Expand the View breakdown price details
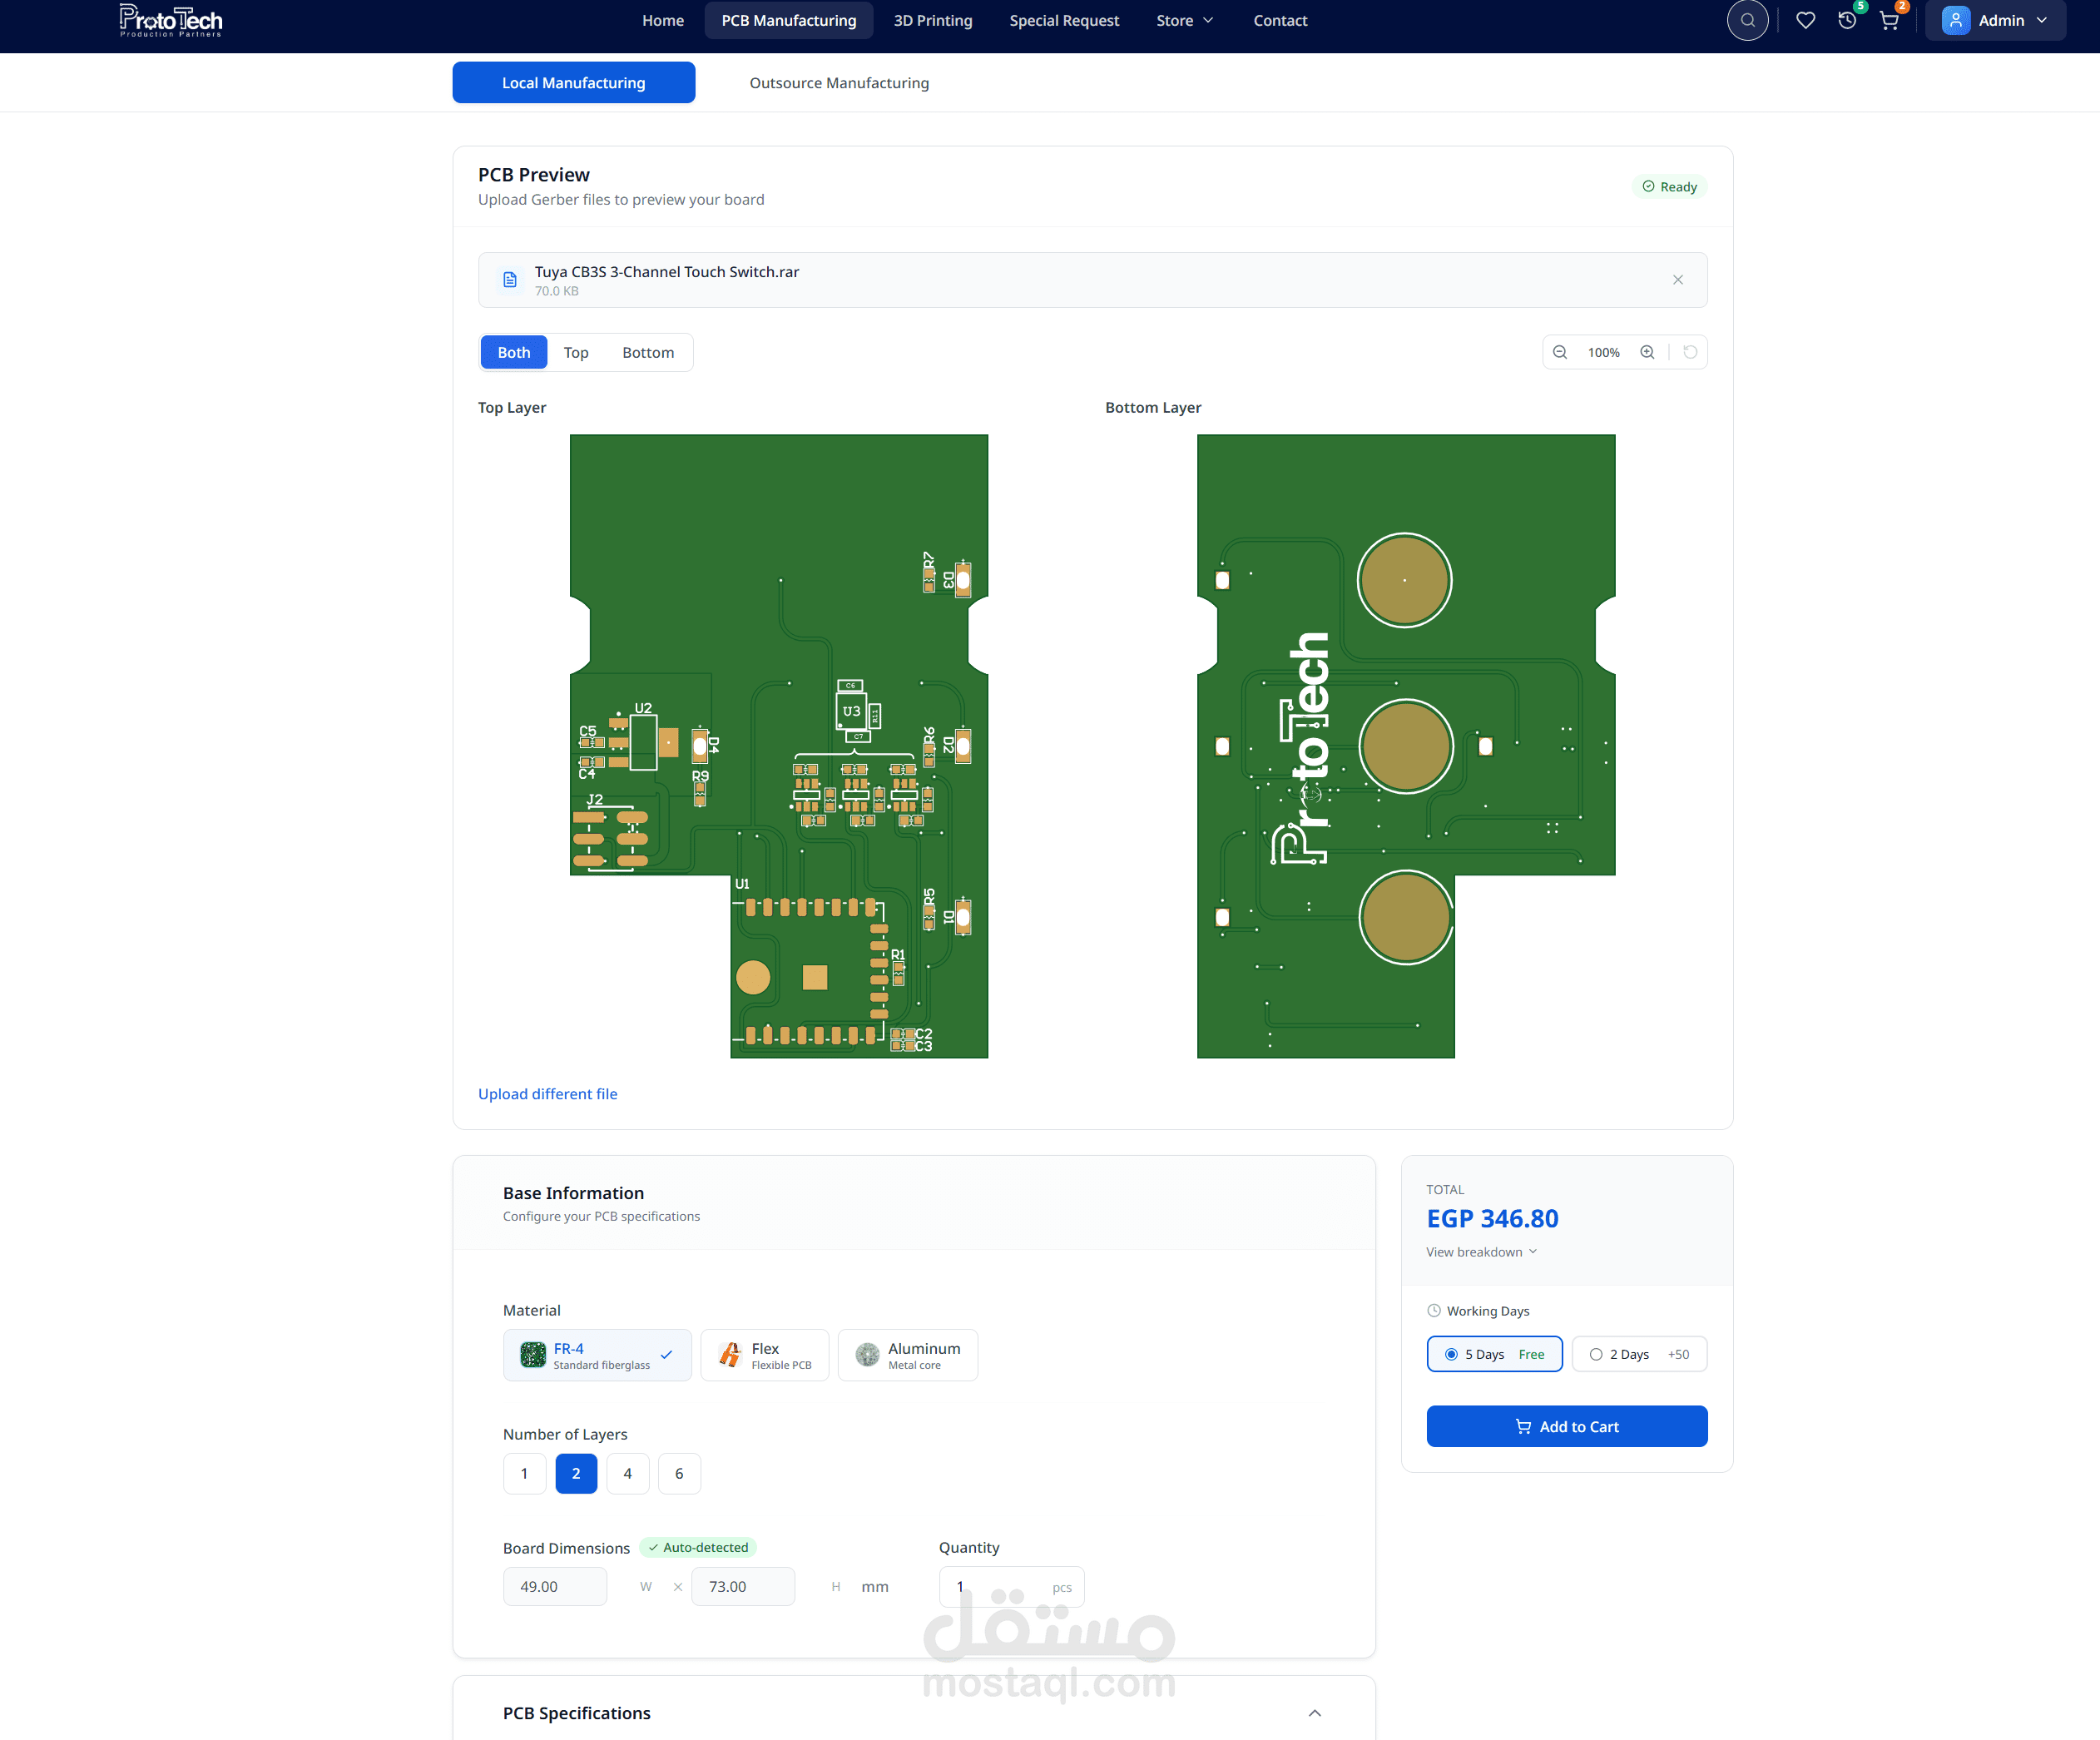2100x1740 pixels. coord(1481,1252)
